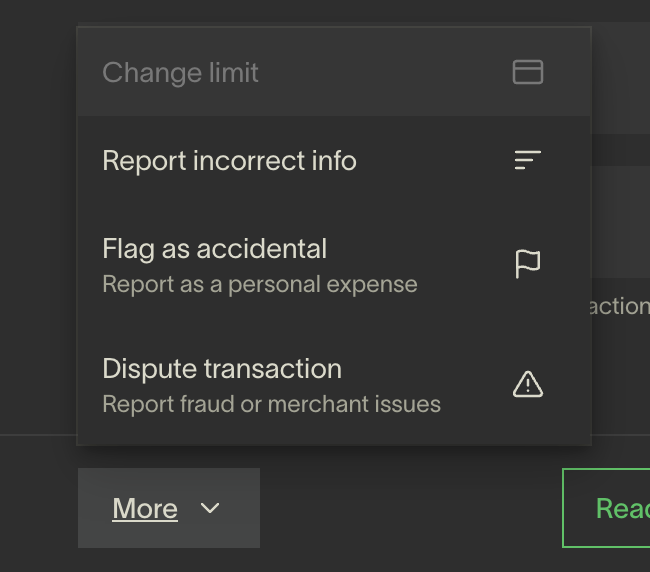The width and height of the screenshot is (650, 572).
Task: Click the warning triangle icon beside Dispute transaction
Action: coord(527,384)
